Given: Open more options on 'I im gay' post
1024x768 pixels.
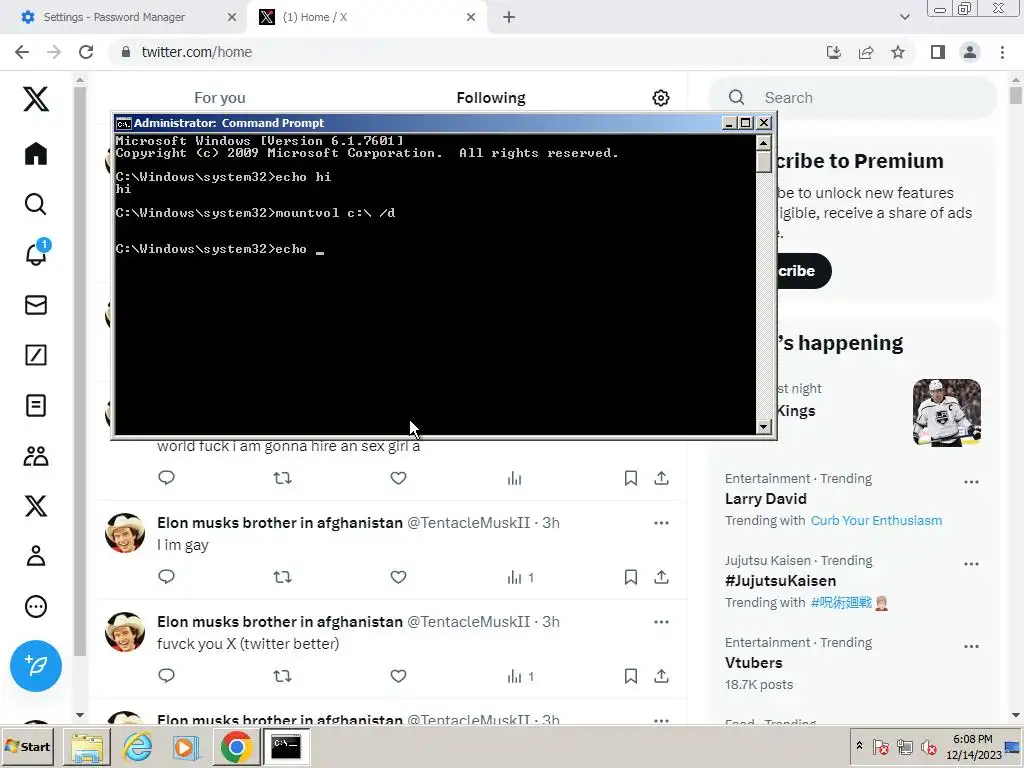Looking at the screenshot, I should (661, 522).
